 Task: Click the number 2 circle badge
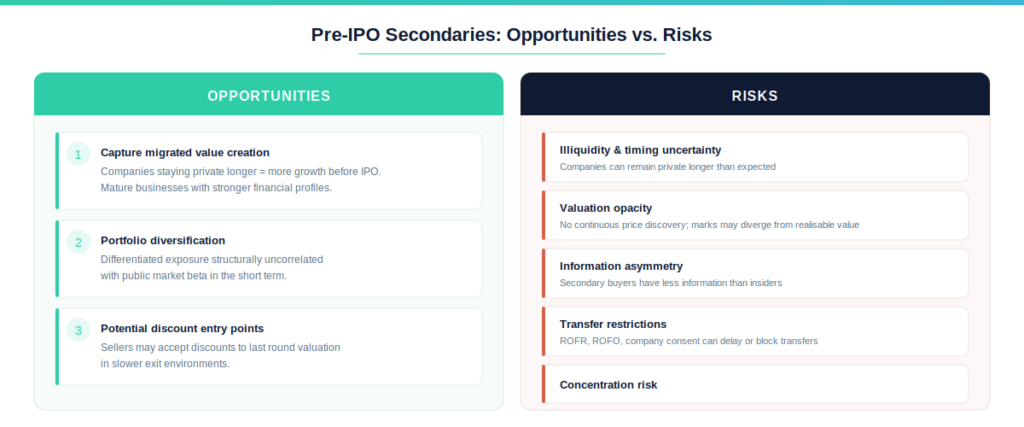point(79,242)
